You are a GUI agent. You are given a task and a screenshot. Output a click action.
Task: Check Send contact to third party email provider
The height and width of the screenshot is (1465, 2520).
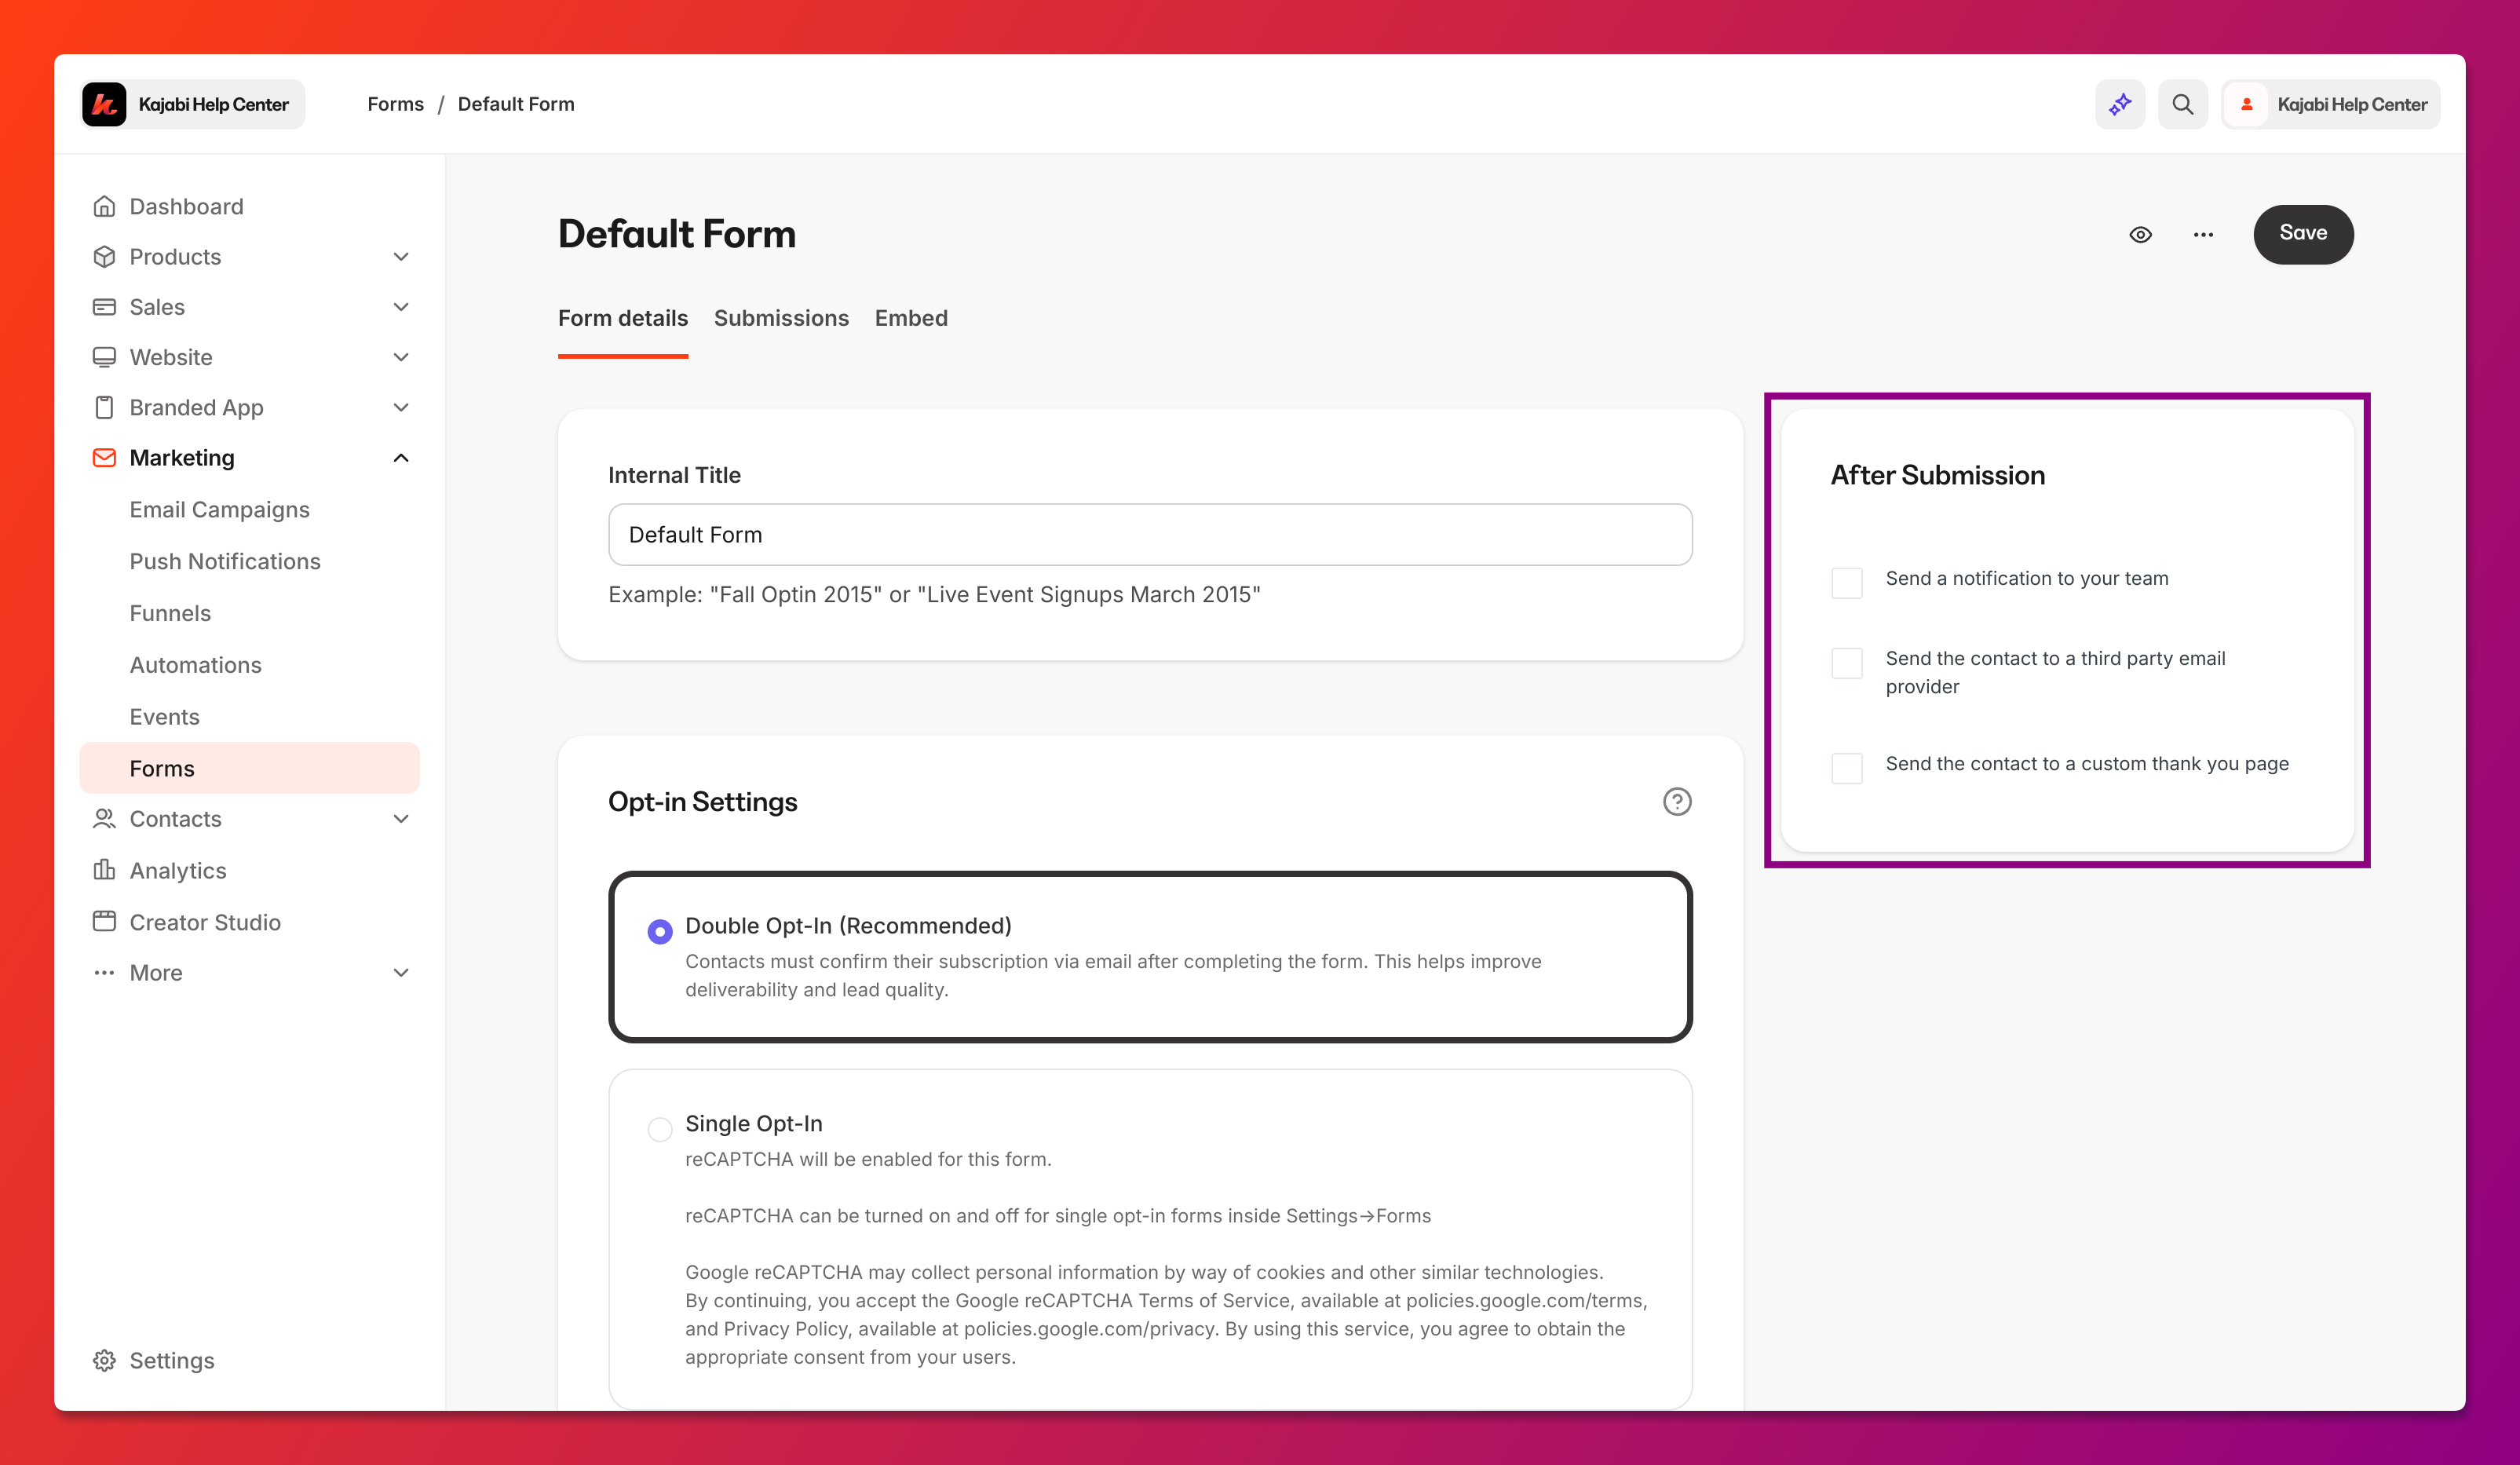pyautogui.click(x=1846, y=663)
